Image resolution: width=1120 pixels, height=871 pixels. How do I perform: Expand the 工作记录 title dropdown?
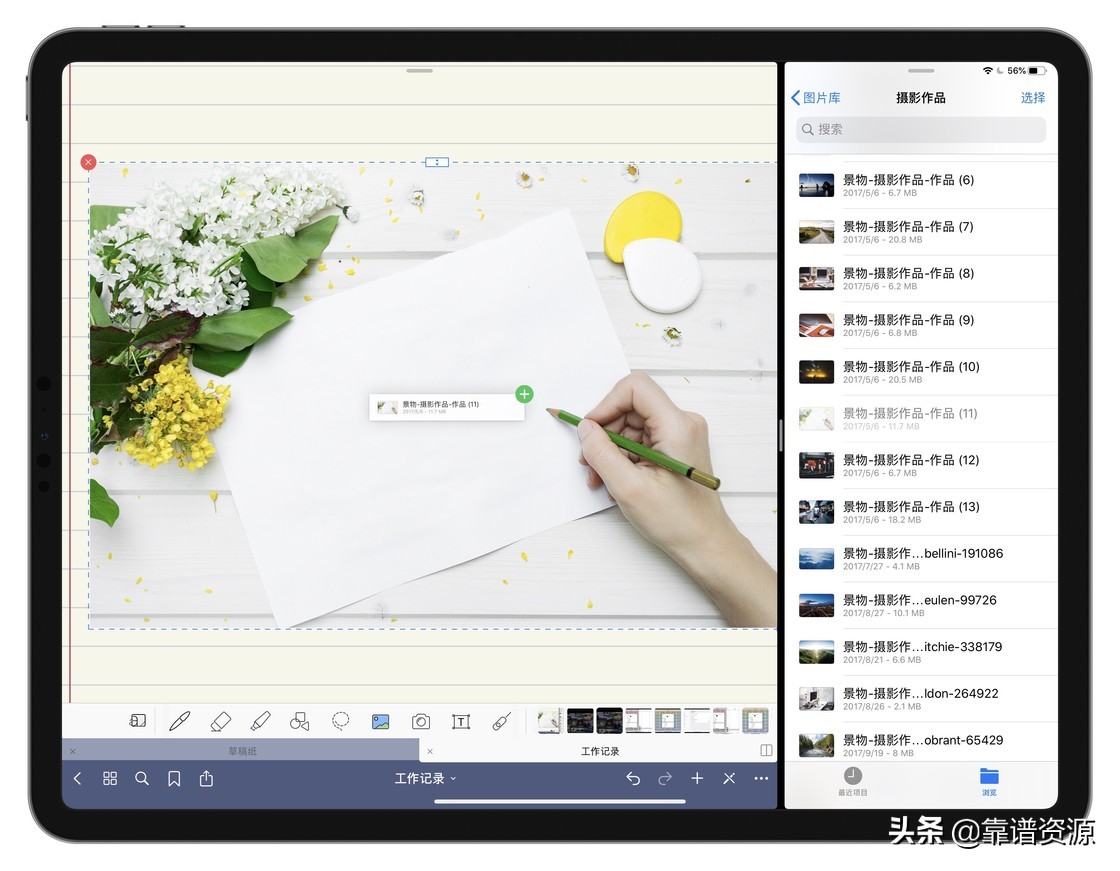(425, 778)
